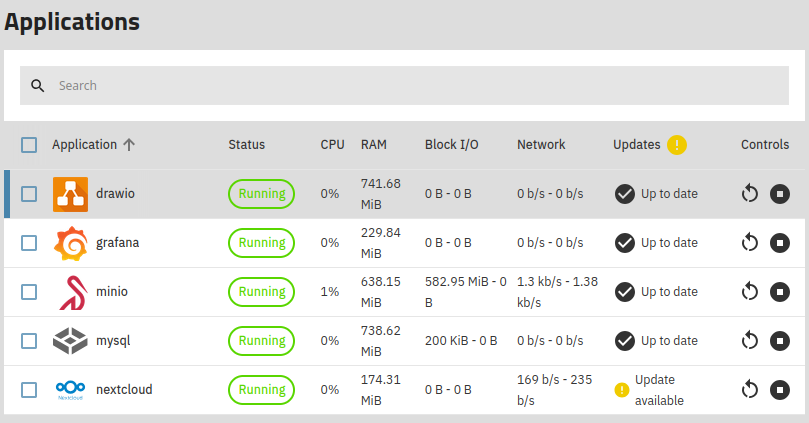This screenshot has height=423, width=809.
Task: Stop the grafana application
Action: [x=780, y=243]
